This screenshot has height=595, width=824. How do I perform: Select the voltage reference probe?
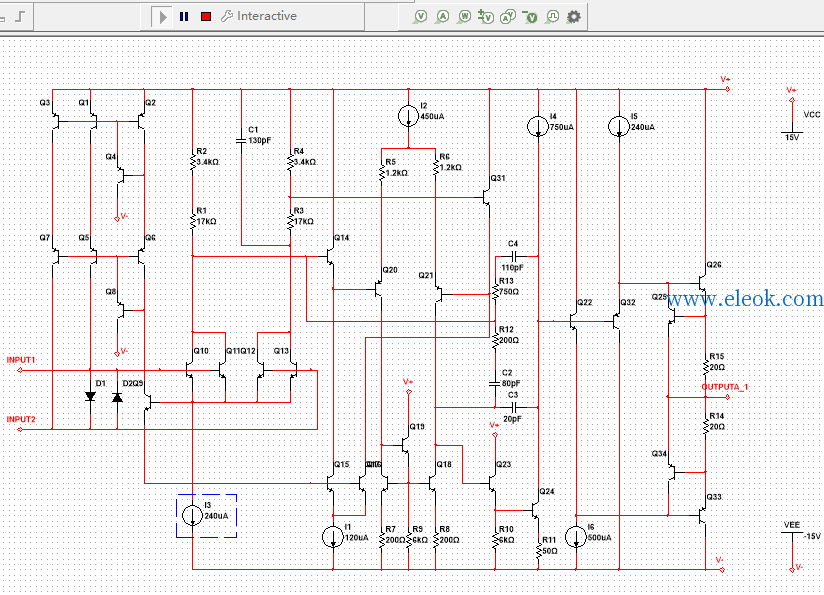[x=530, y=17]
